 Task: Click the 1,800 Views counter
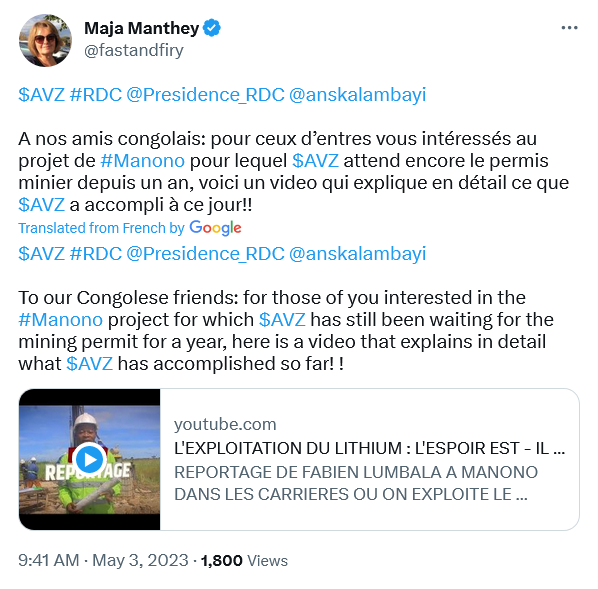coord(244,561)
